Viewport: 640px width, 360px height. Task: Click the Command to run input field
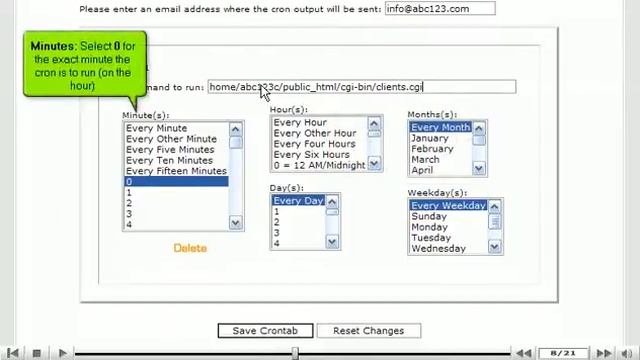tap(362, 87)
